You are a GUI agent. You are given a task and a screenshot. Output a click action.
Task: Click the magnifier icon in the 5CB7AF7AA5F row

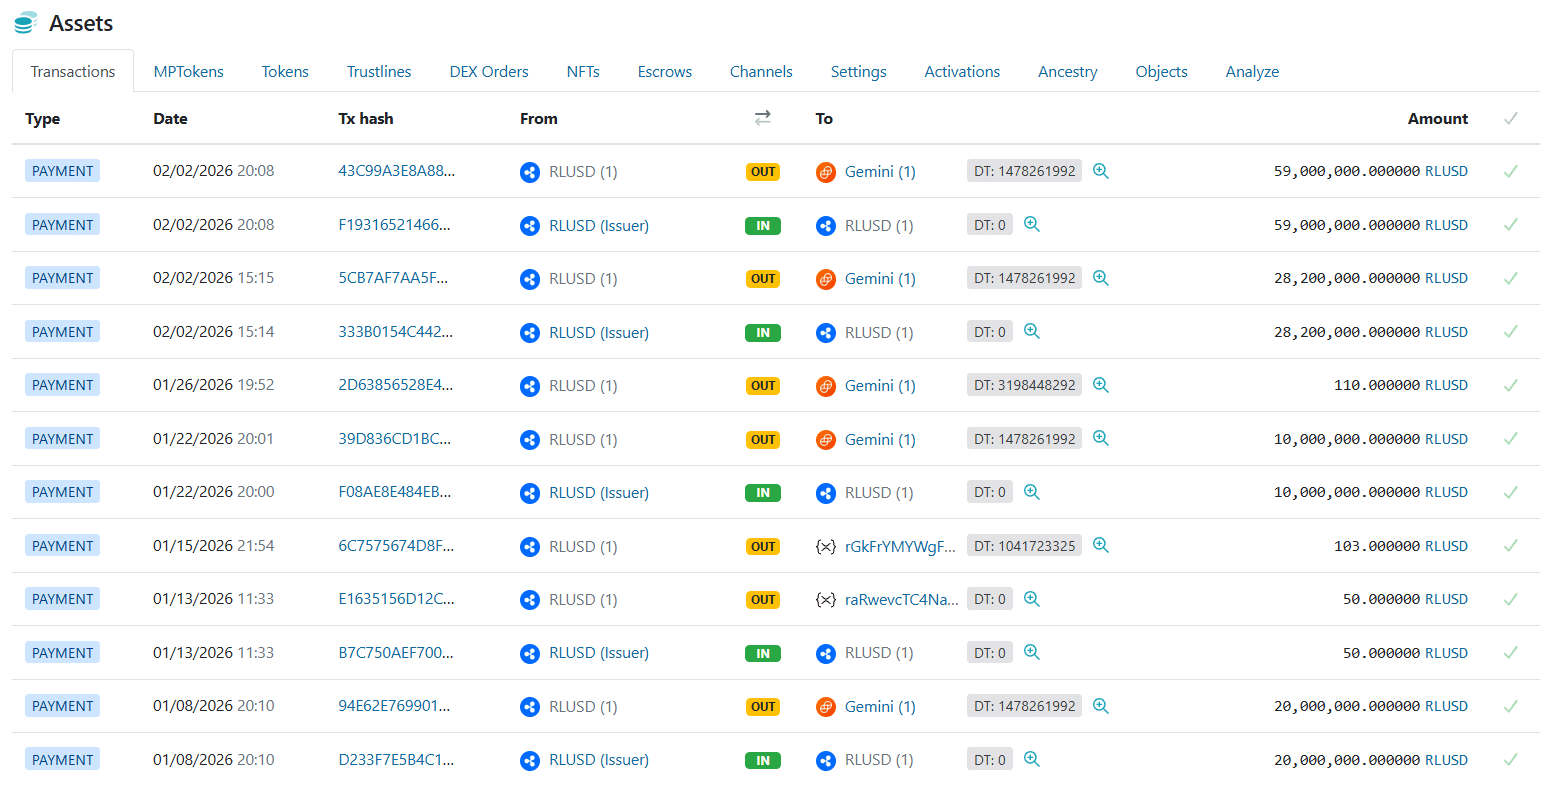tap(1100, 278)
